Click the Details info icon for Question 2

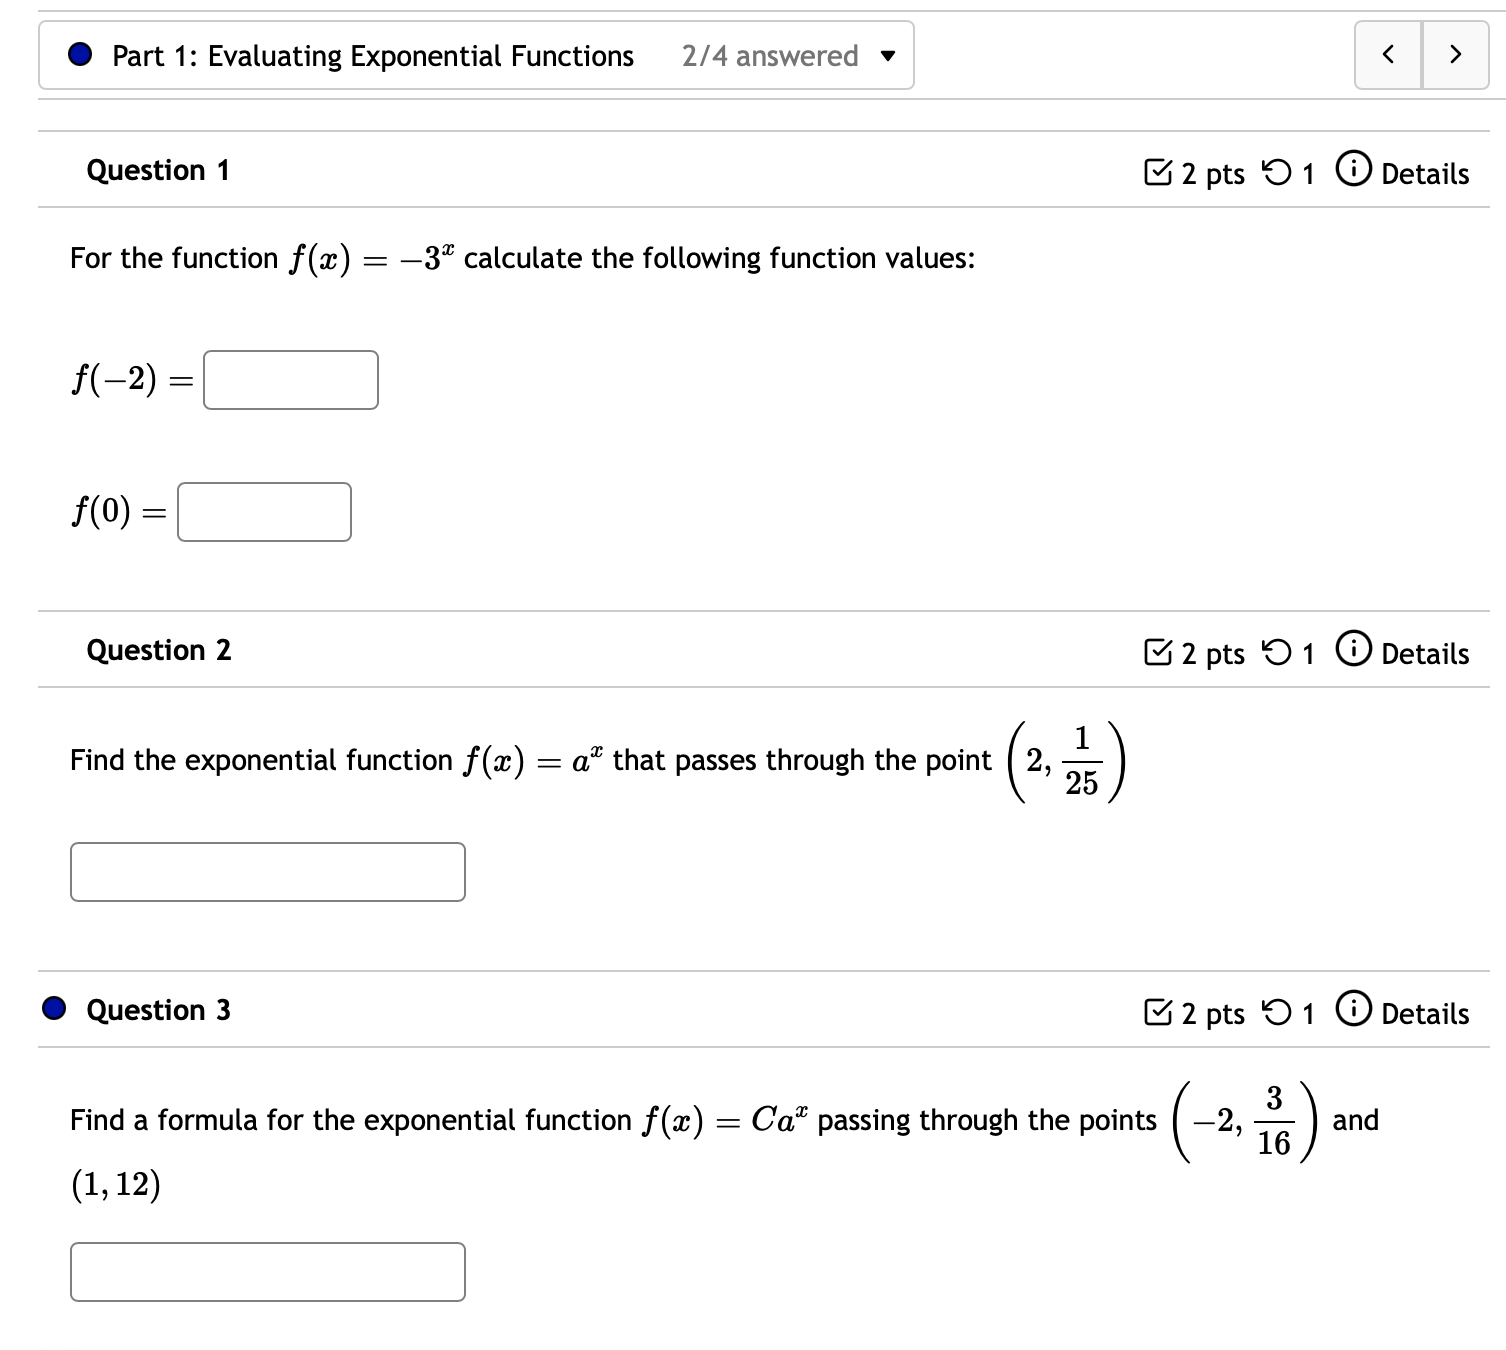click(x=1352, y=652)
